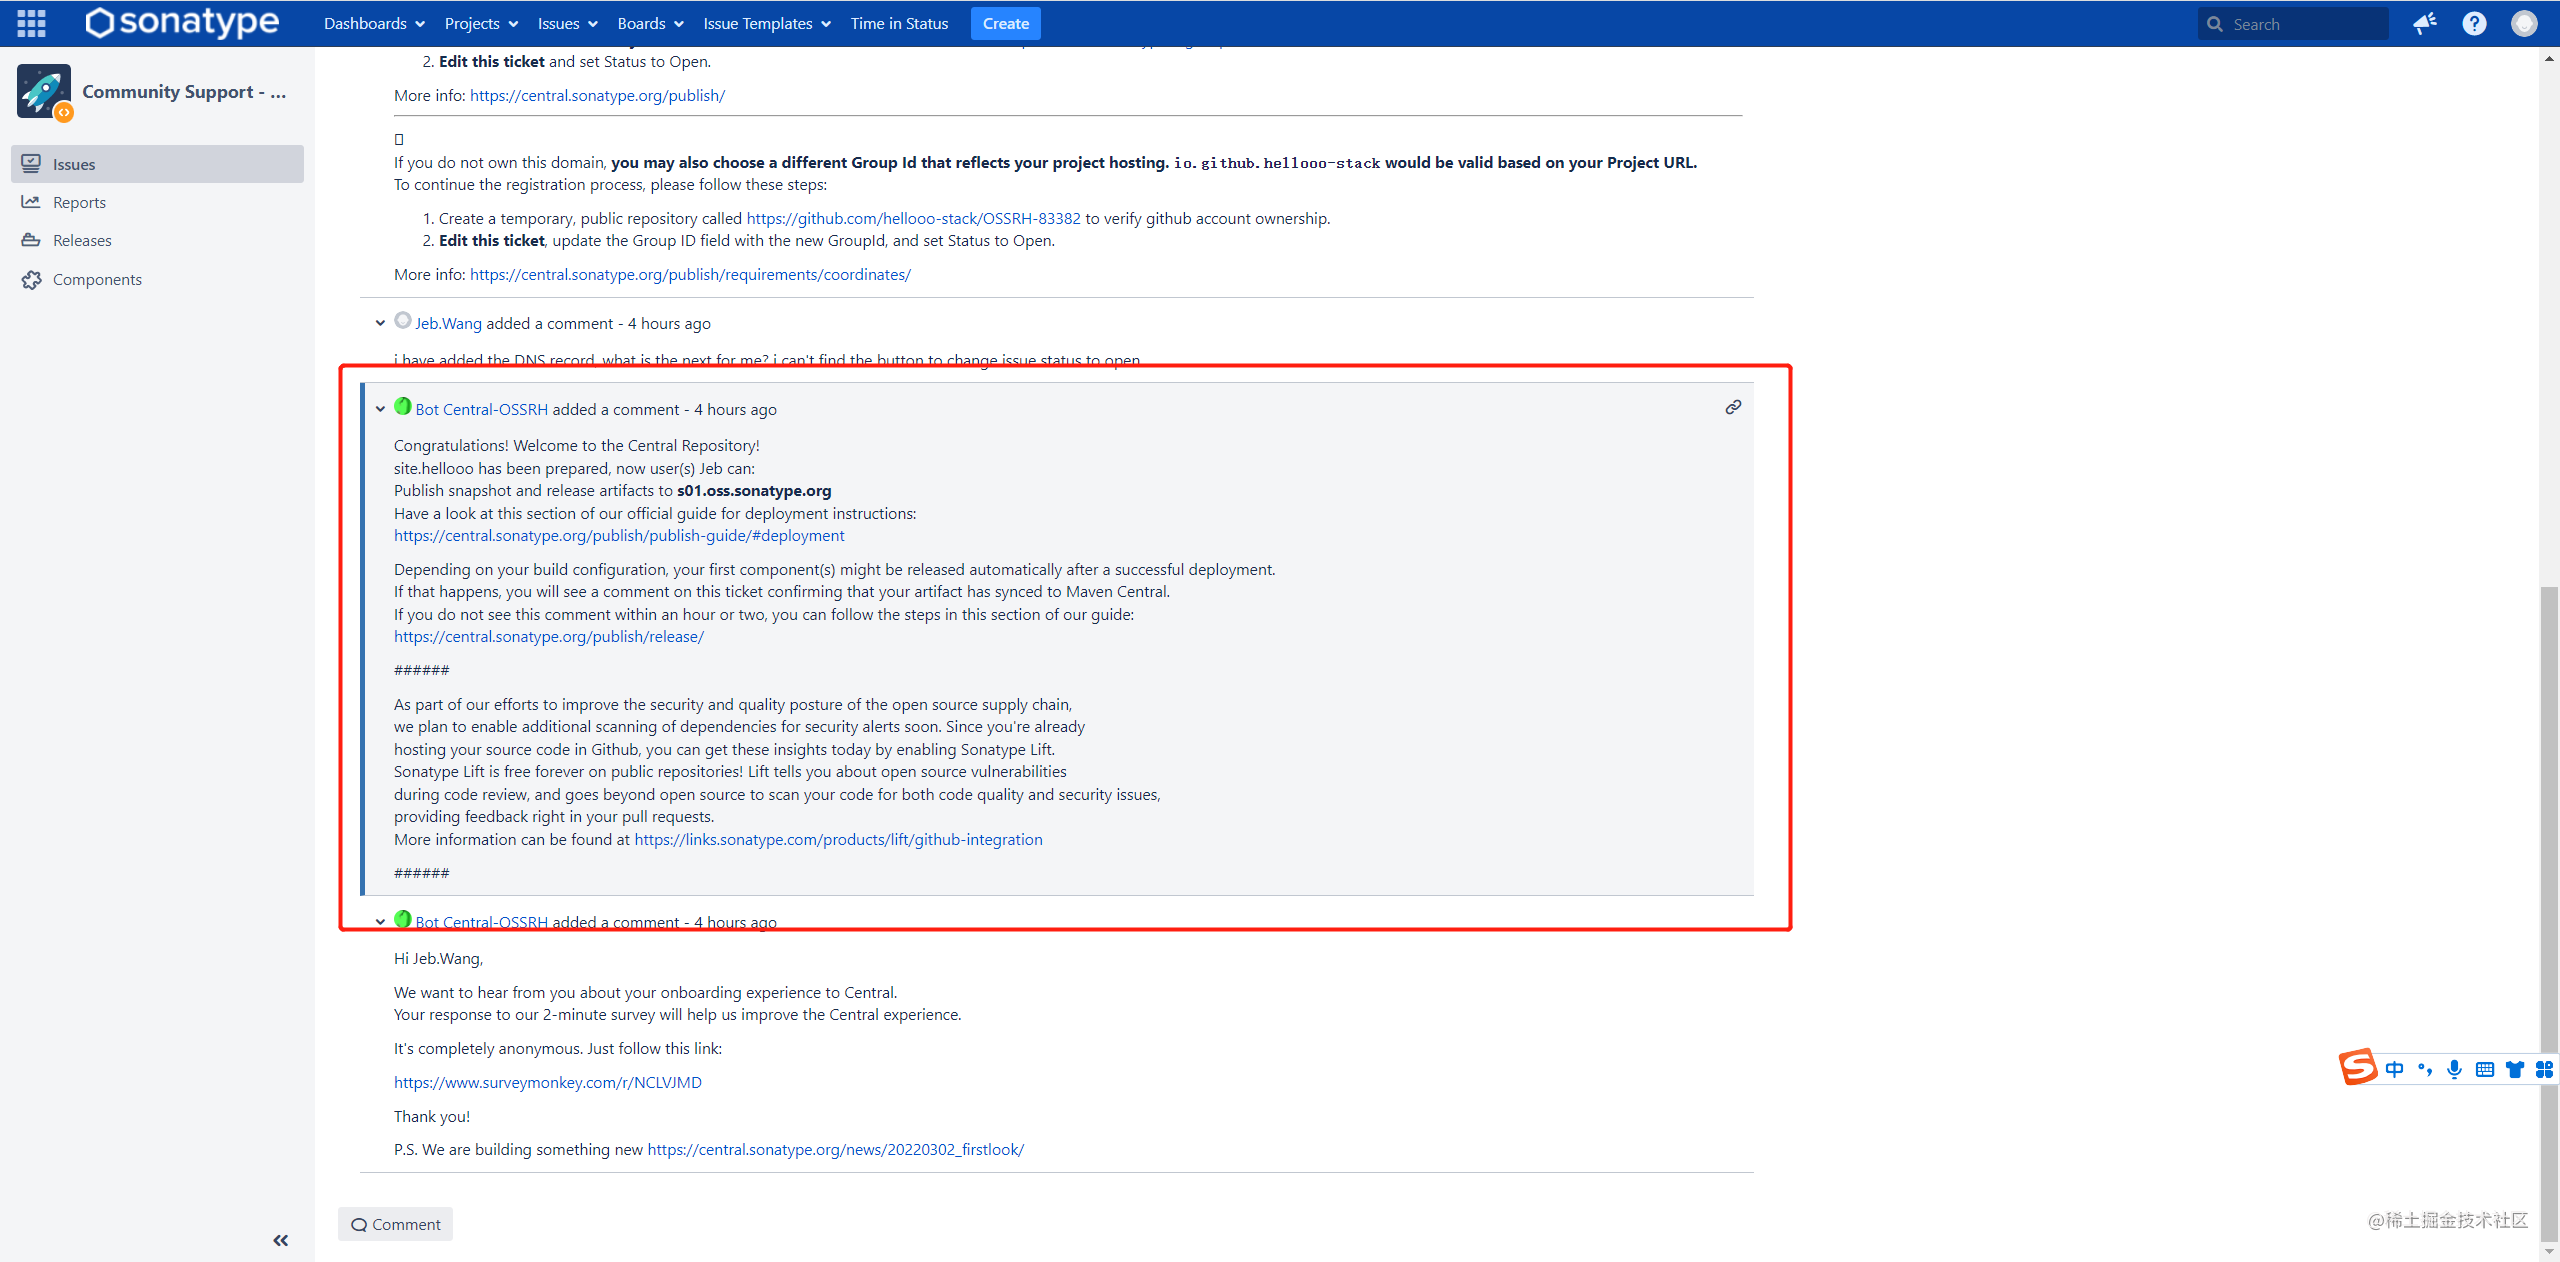Open the help question mark icon

[2474, 23]
